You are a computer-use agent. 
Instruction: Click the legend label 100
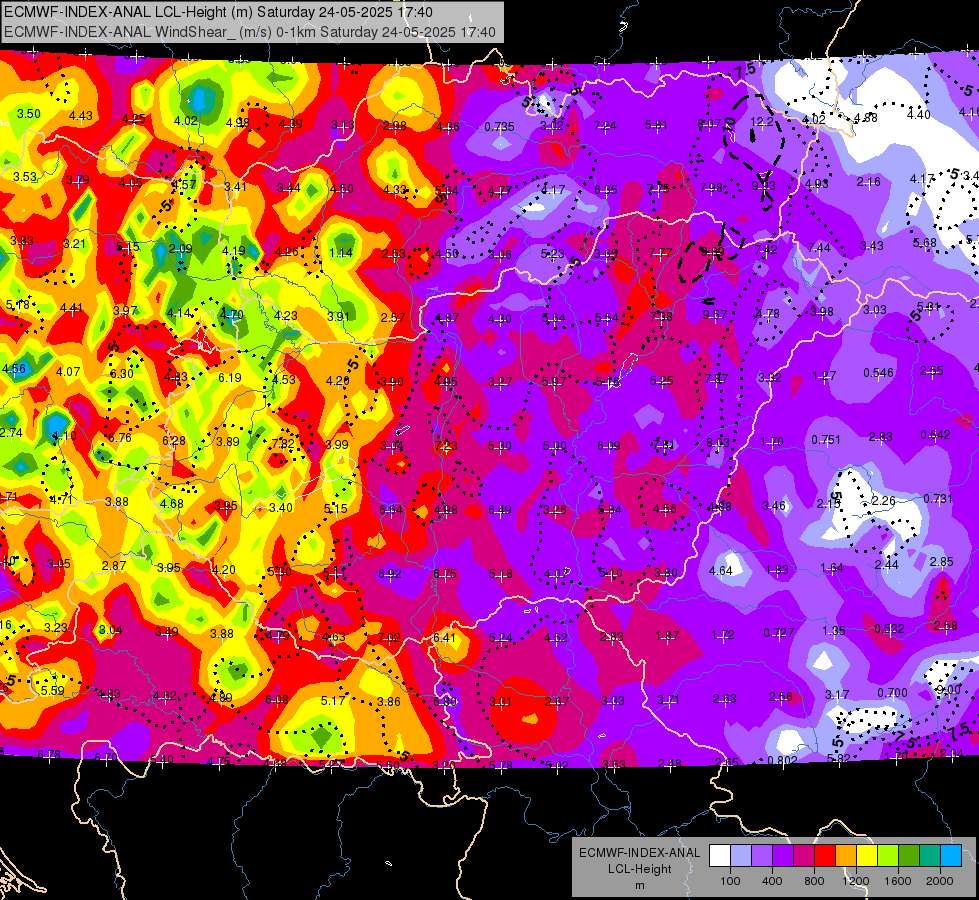click(730, 881)
